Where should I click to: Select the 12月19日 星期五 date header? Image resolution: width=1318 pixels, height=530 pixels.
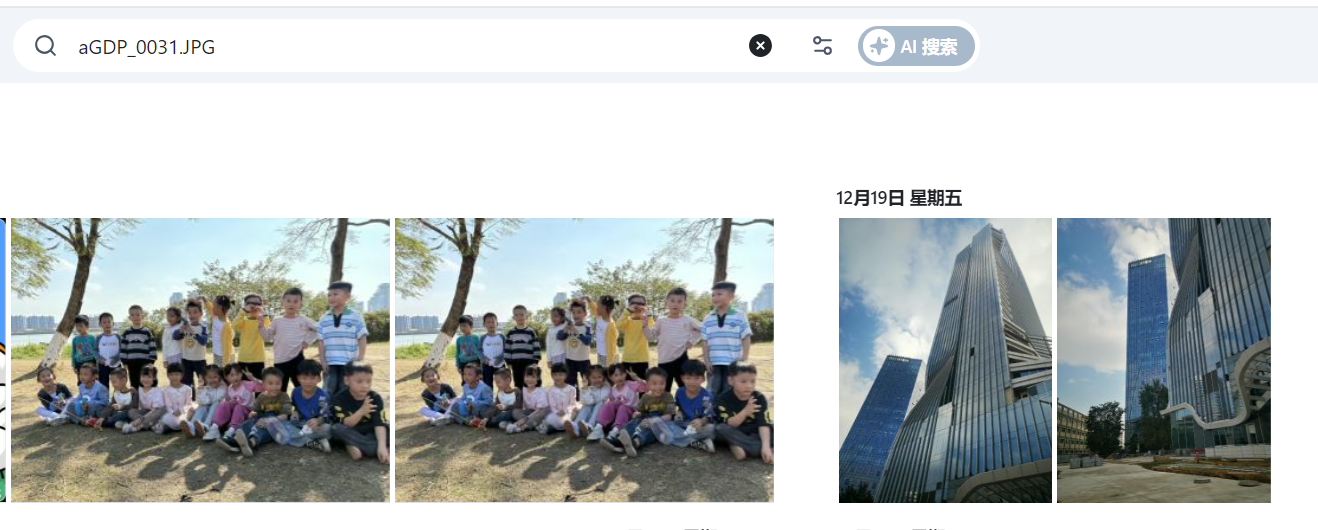899,198
